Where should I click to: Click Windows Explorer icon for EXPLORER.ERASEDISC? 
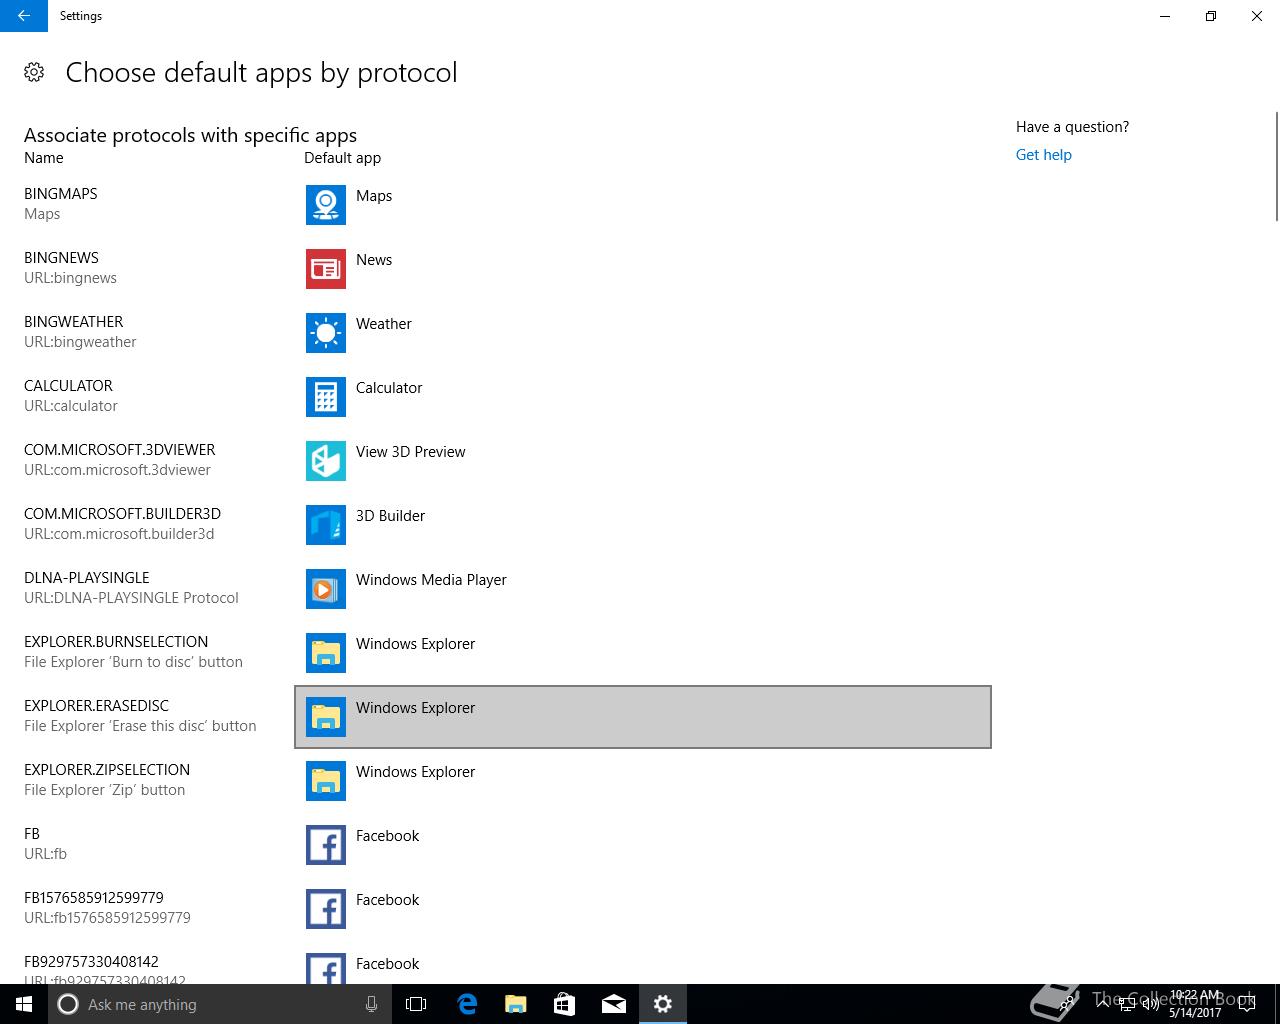(x=326, y=717)
